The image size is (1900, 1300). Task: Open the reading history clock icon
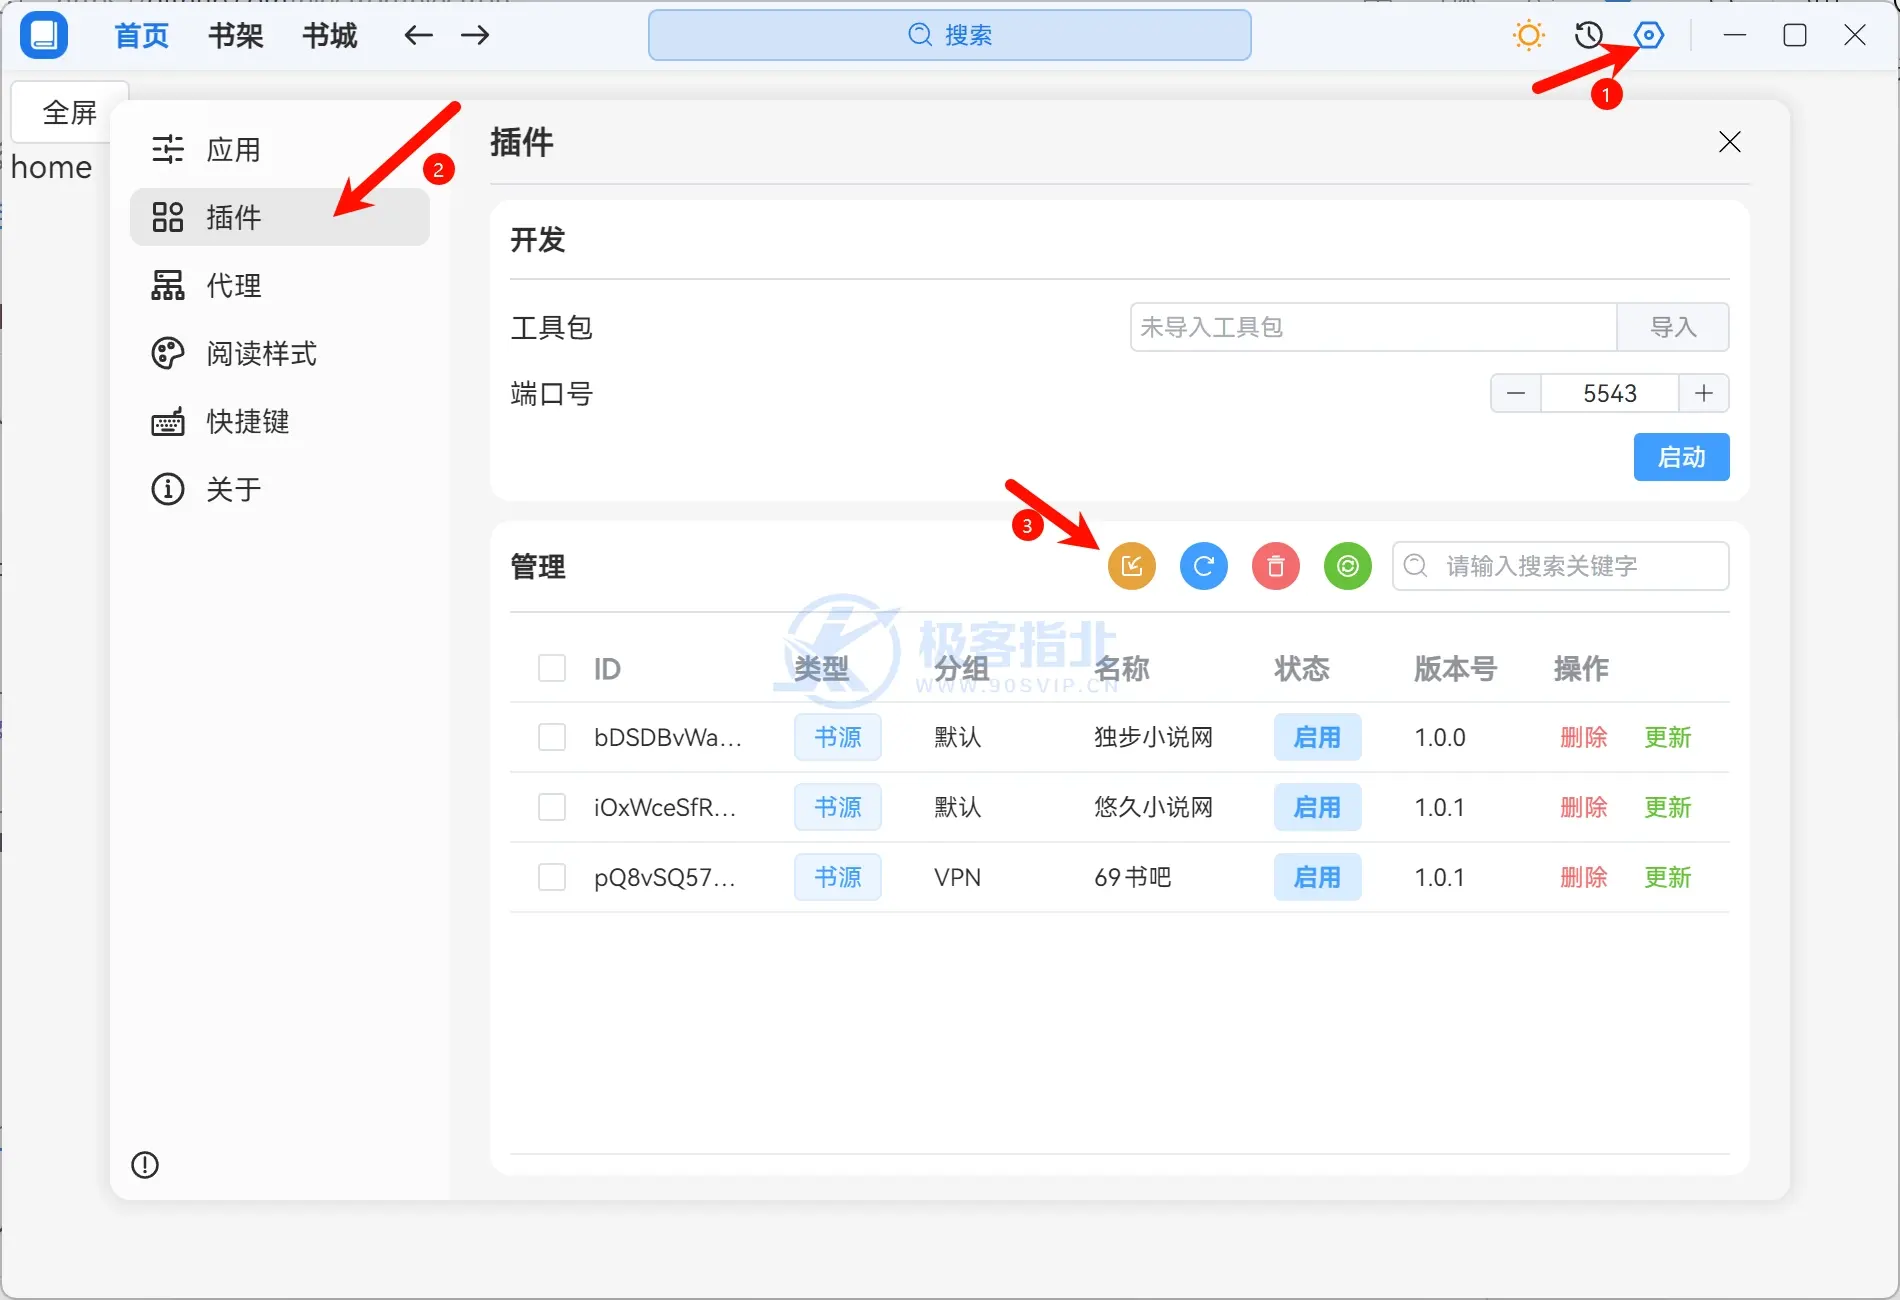click(1589, 35)
